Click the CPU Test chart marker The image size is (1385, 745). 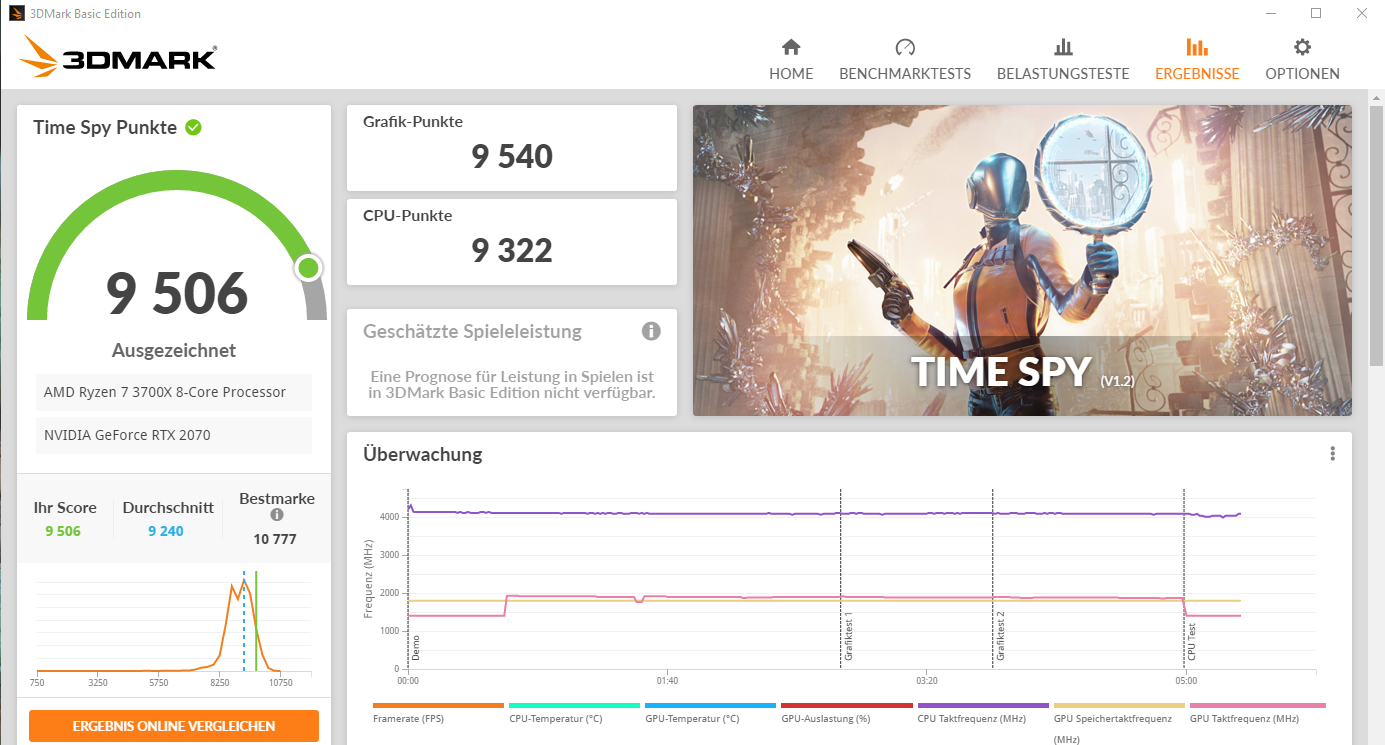click(1192, 641)
